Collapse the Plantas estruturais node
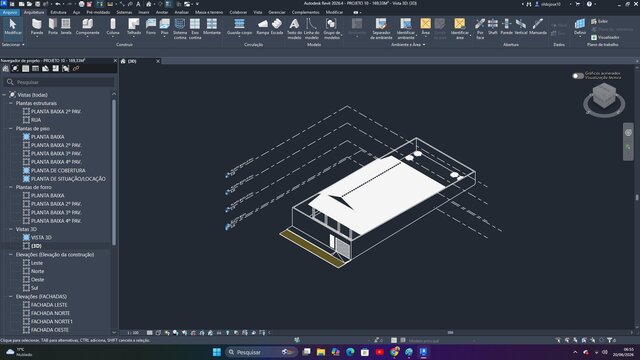Viewport: 640px width, 360px height. point(11,103)
